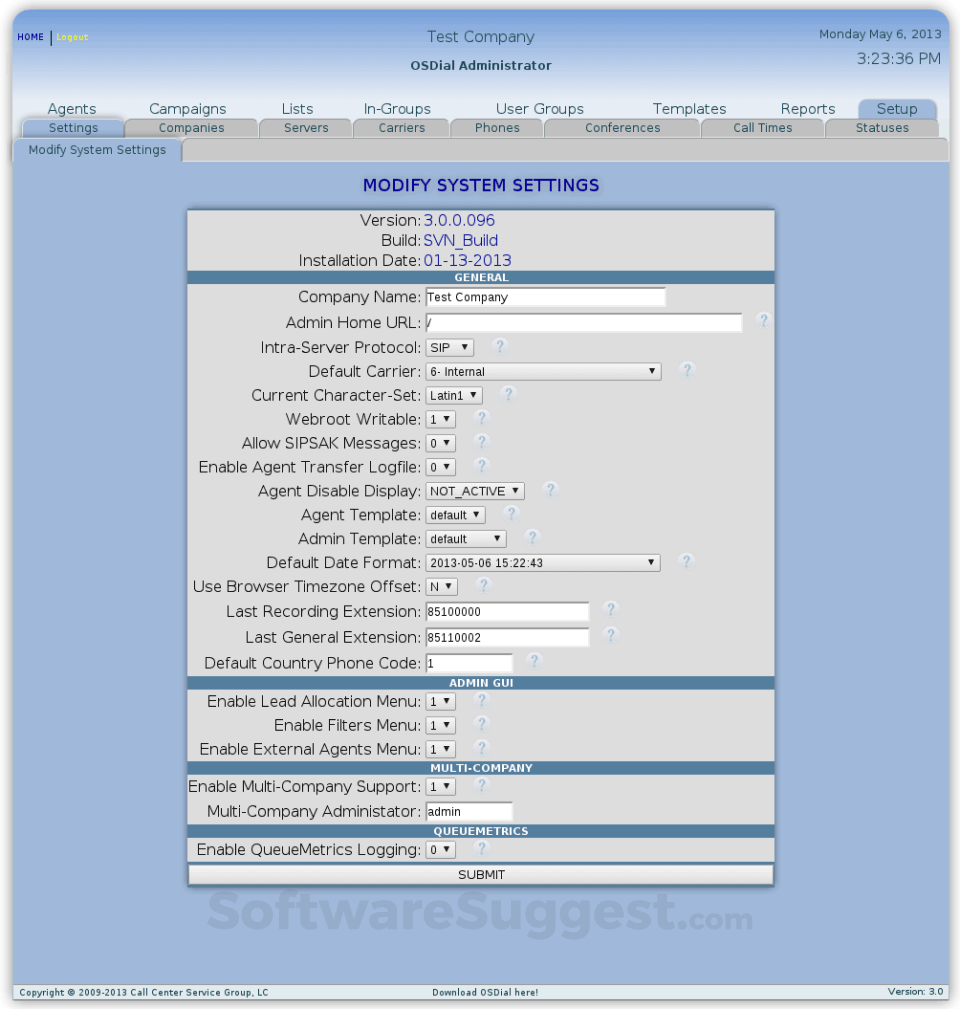The height and width of the screenshot is (1009, 960).
Task: Switch to the Campaigns tab
Action: point(186,108)
